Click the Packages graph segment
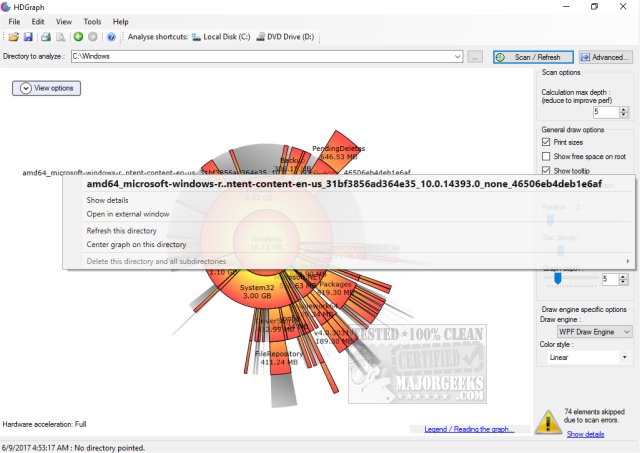Screen dimensions: 640x453 coord(336,288)
